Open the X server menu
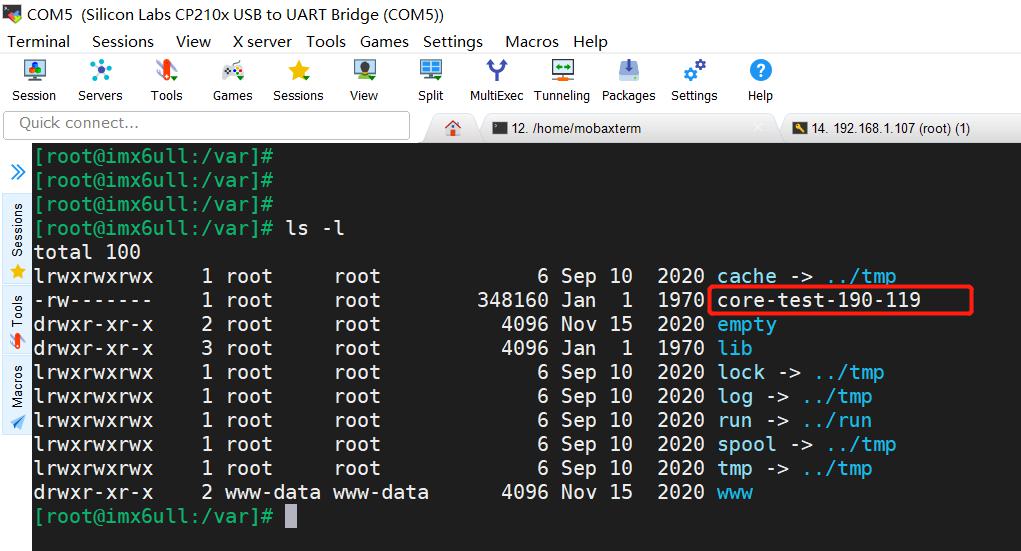 tap(262, 42)
